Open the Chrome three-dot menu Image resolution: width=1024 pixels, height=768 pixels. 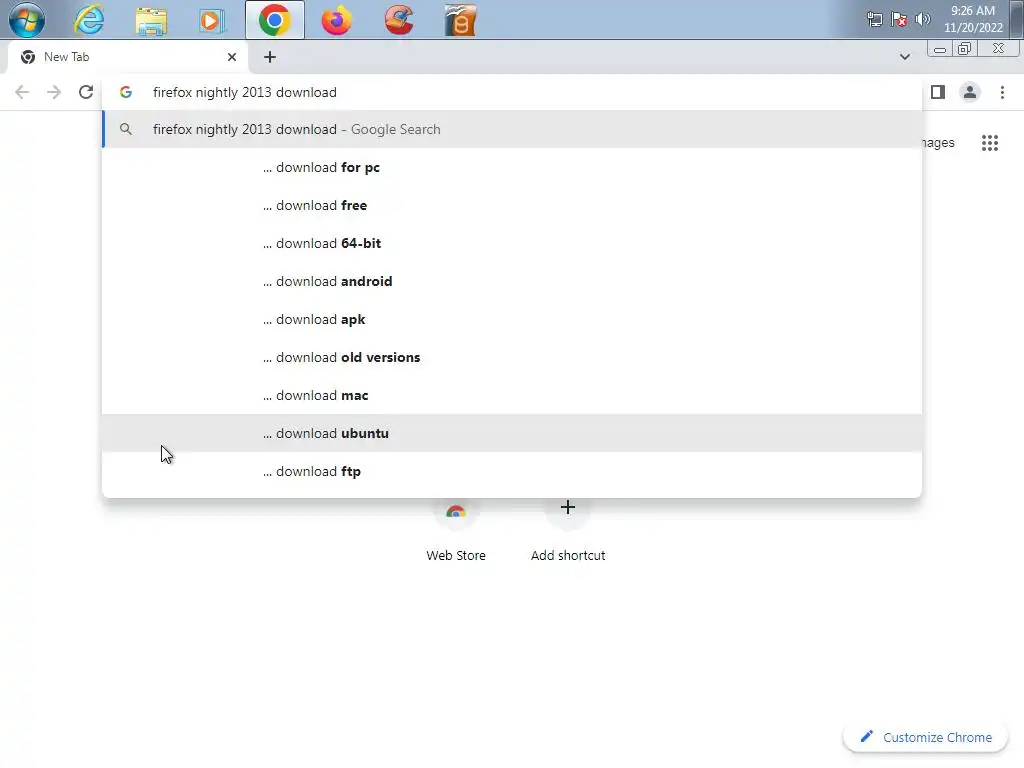click(x=1002, y=92)
